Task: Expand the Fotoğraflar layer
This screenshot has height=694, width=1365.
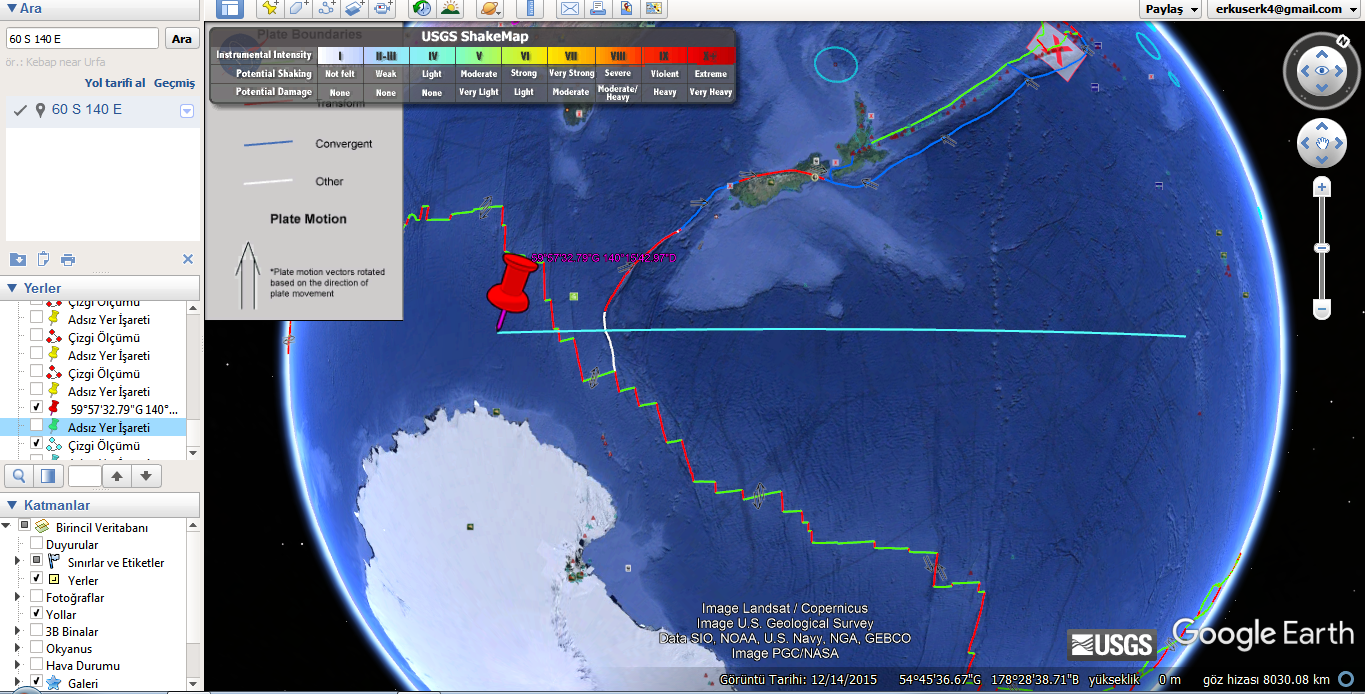Action: [x=17, y=597]
